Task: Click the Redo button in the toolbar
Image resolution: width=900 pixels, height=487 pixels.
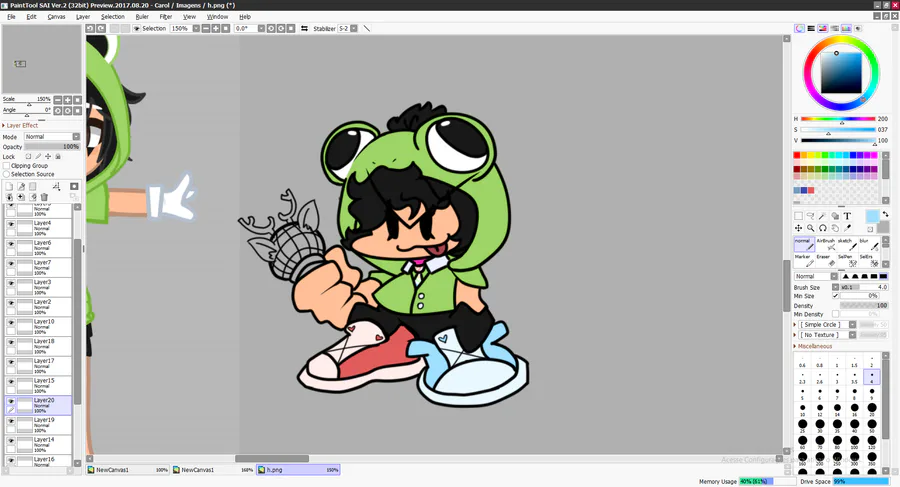Action: click(100, 28)
